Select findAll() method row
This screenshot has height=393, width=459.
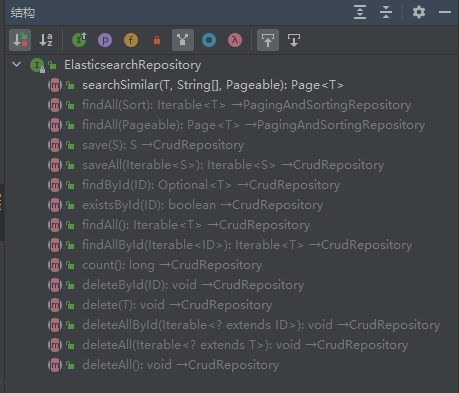[196, 225]
